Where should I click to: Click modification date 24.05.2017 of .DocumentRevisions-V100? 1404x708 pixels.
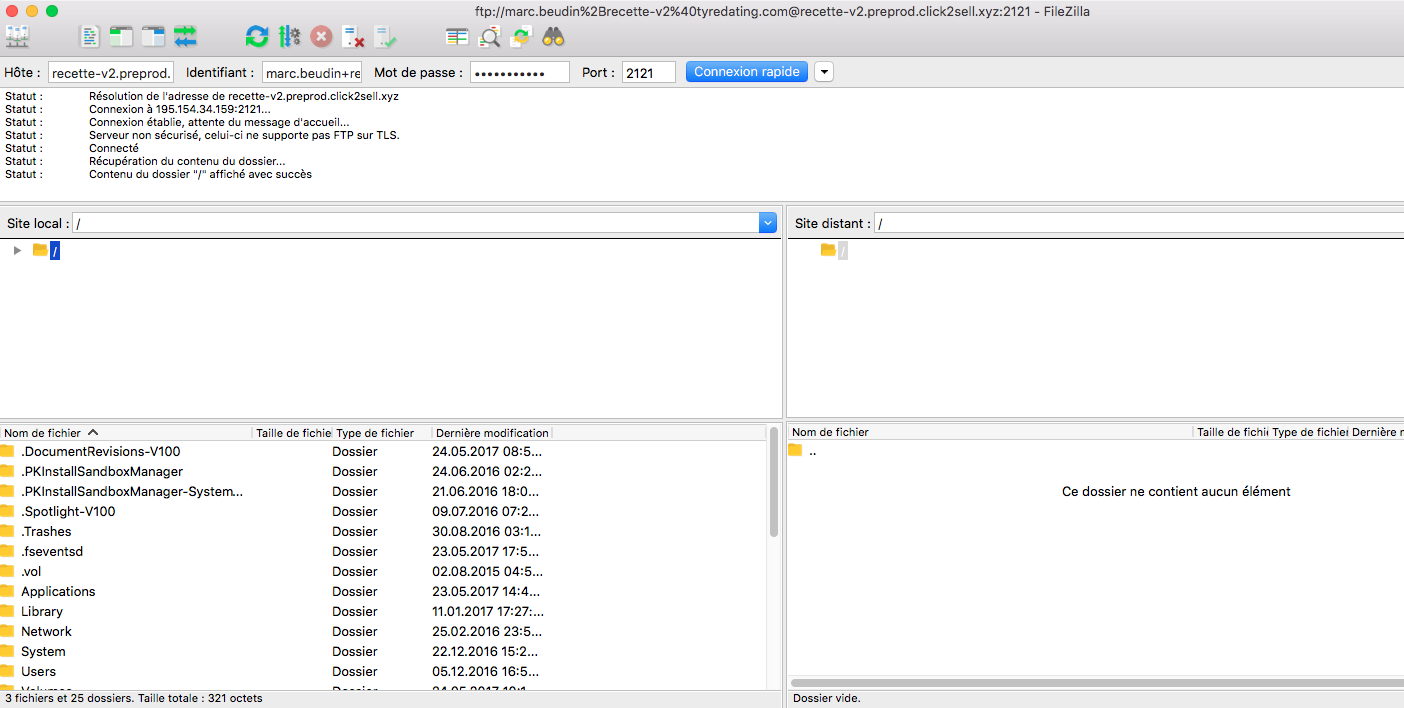pyautogui.click(x=487, y=451)
